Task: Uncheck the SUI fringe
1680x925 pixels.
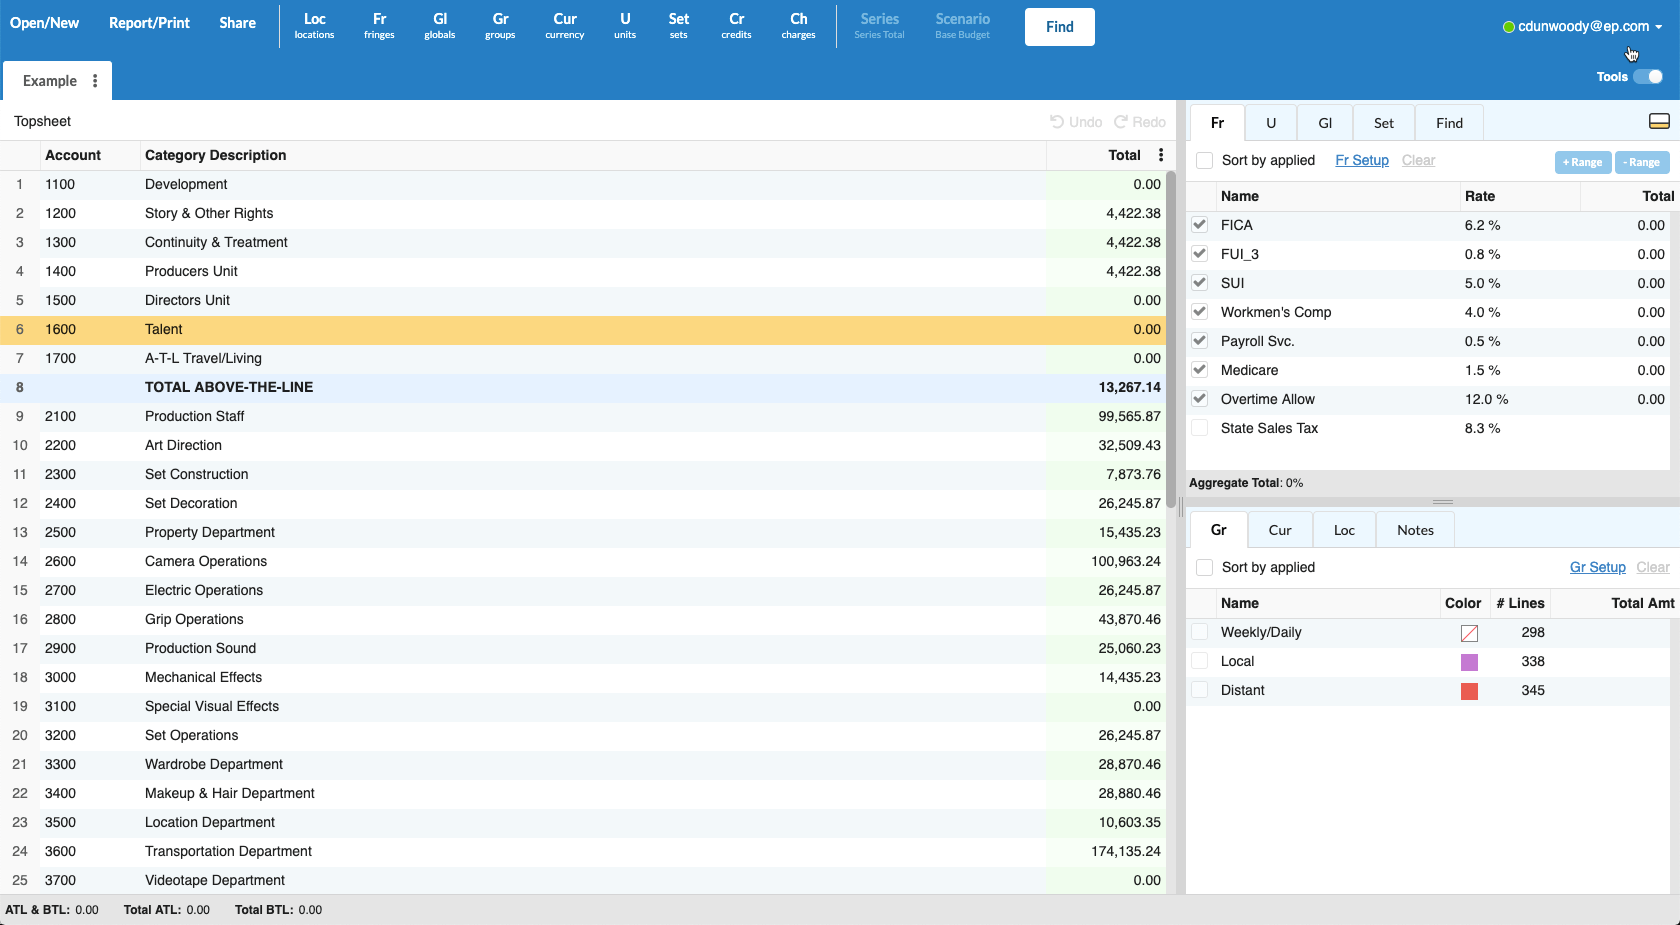Action: [1200, 283]
